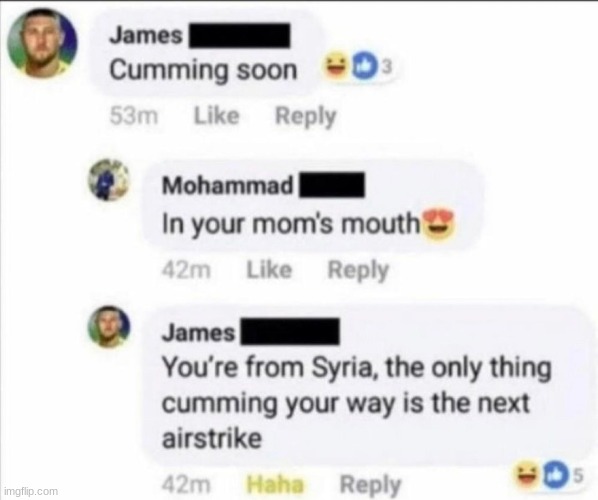This screenshot has width=598, height=500.
Task: Open James's profile picture on top comment
Action: 42,43
